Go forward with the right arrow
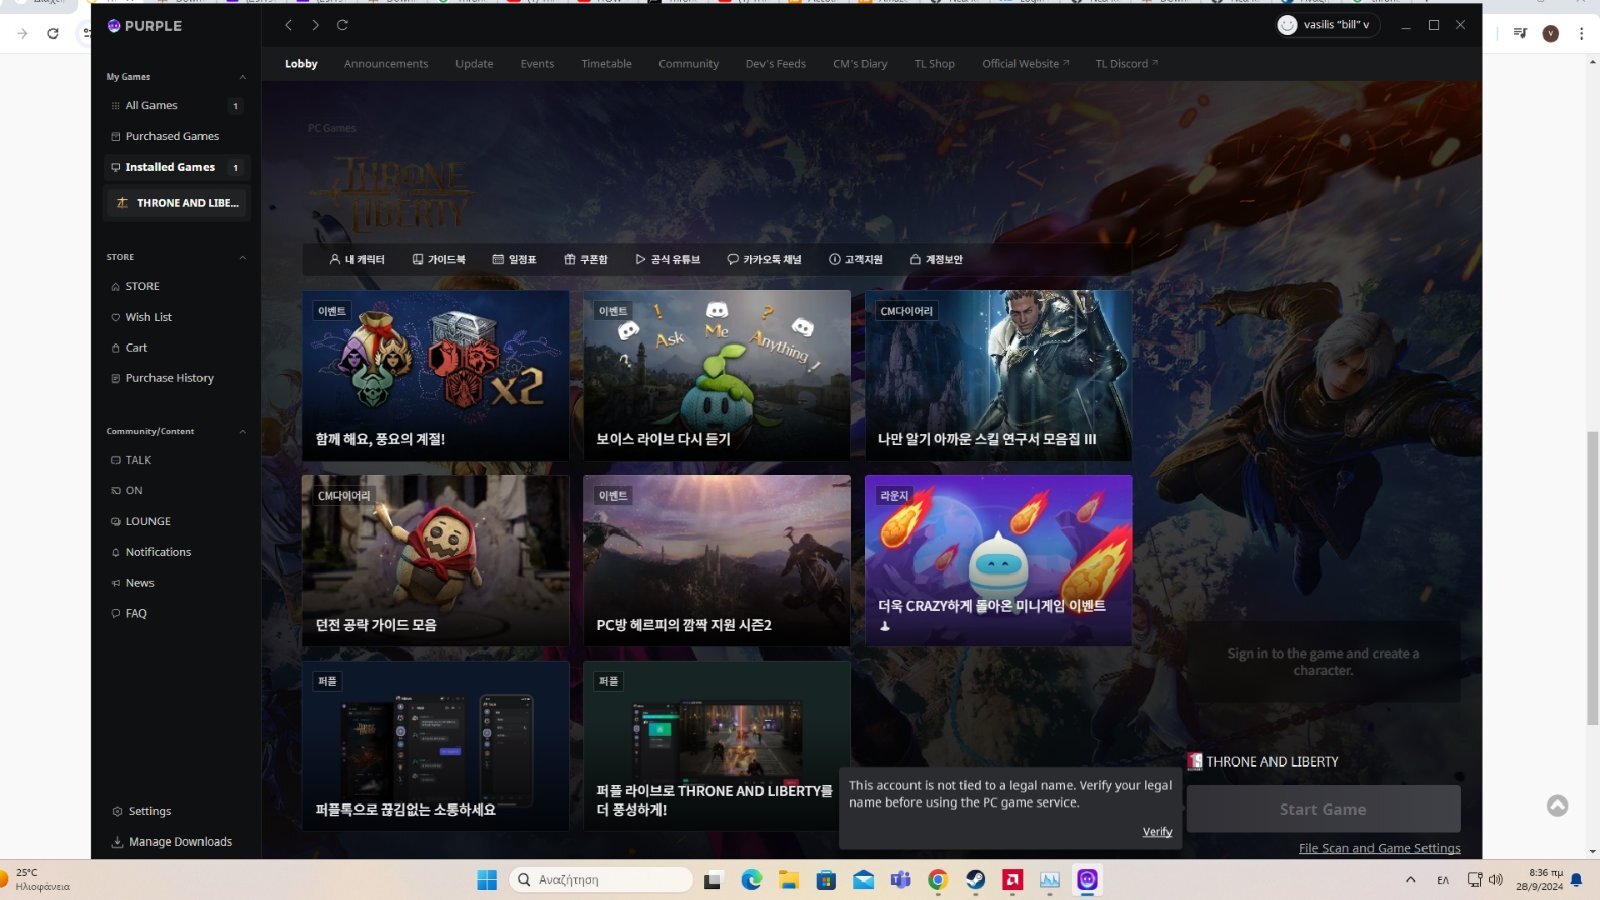This screenshot has width=1600, height=900. [x=315, y=25]
